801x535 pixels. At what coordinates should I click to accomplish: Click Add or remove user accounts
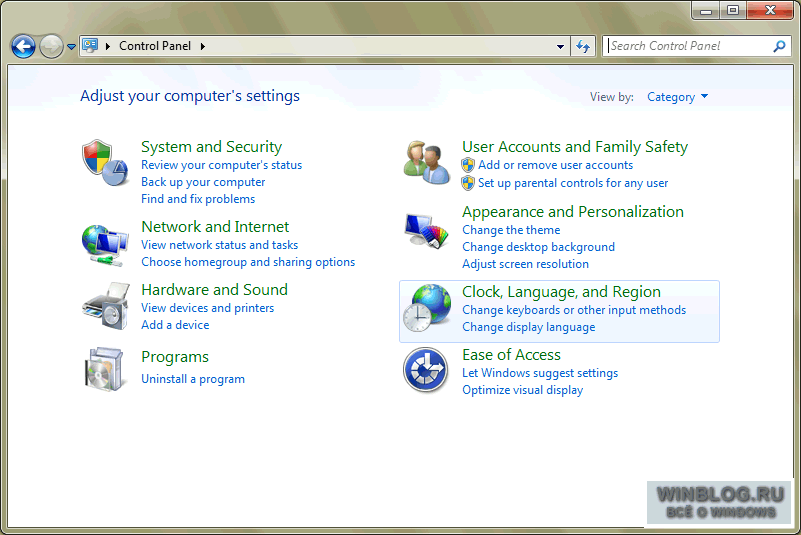555,165
